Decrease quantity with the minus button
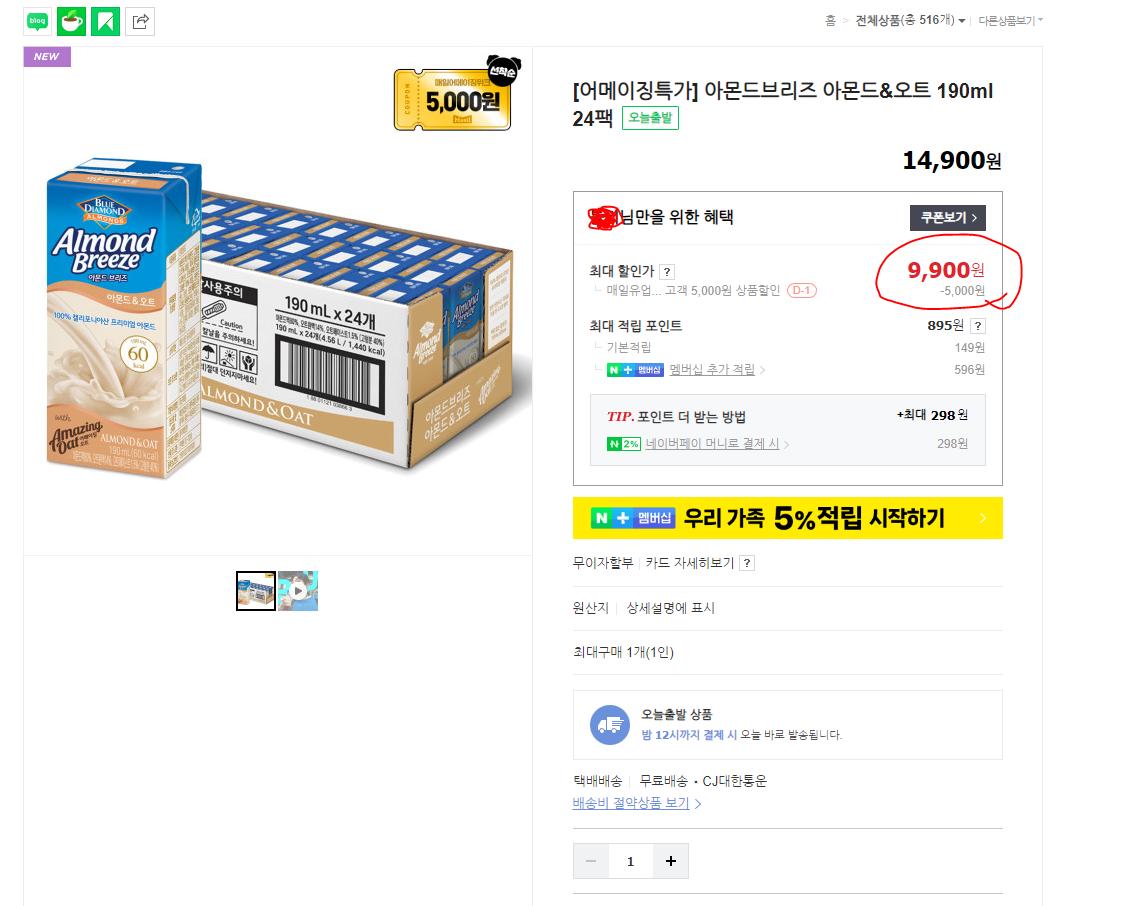The height and width of the screenshot is (906, 1140). pos(591,861)
